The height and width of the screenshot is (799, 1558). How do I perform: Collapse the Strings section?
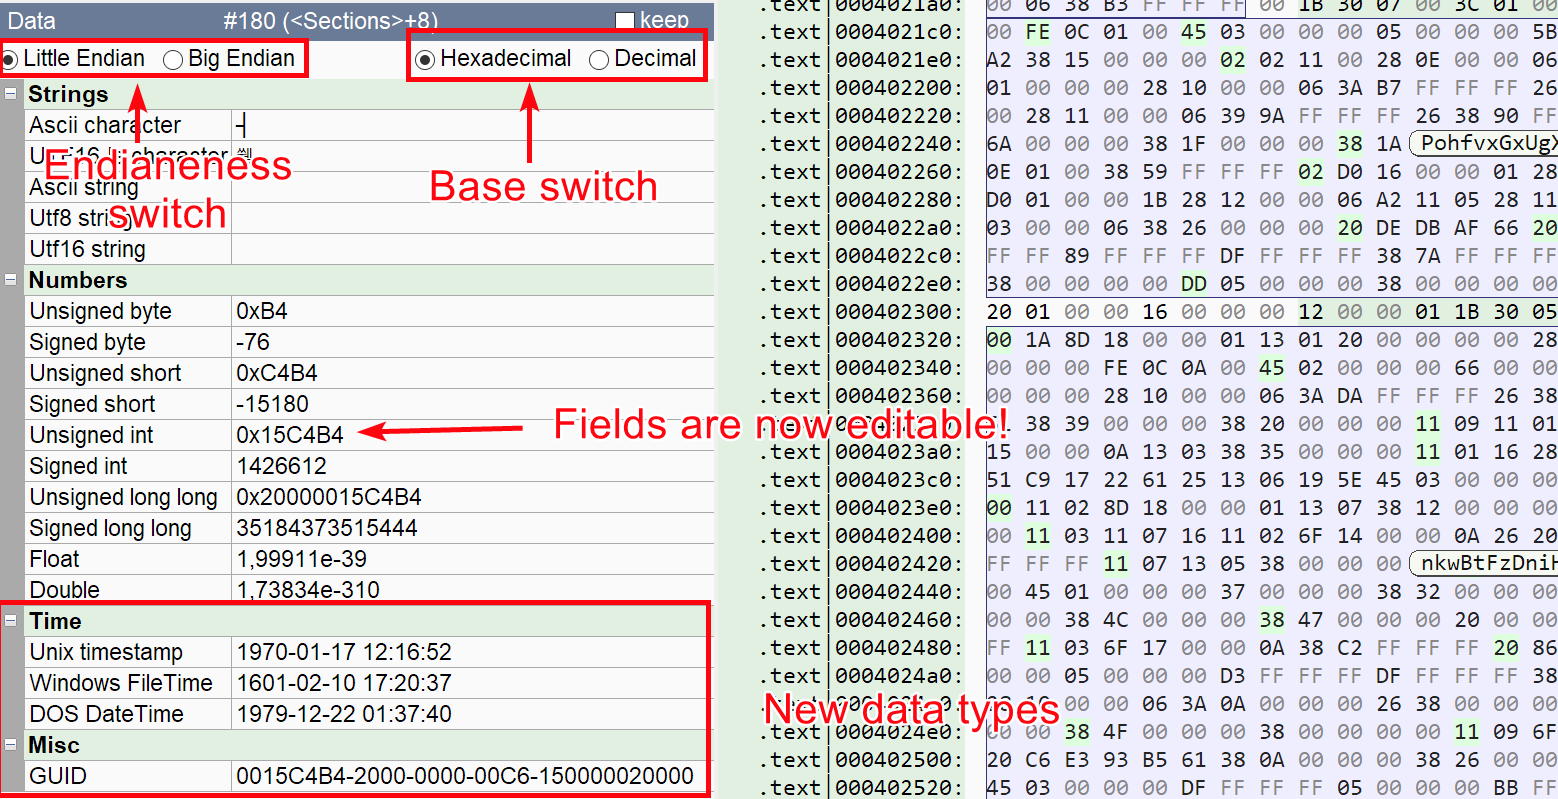tap(11, 94)
